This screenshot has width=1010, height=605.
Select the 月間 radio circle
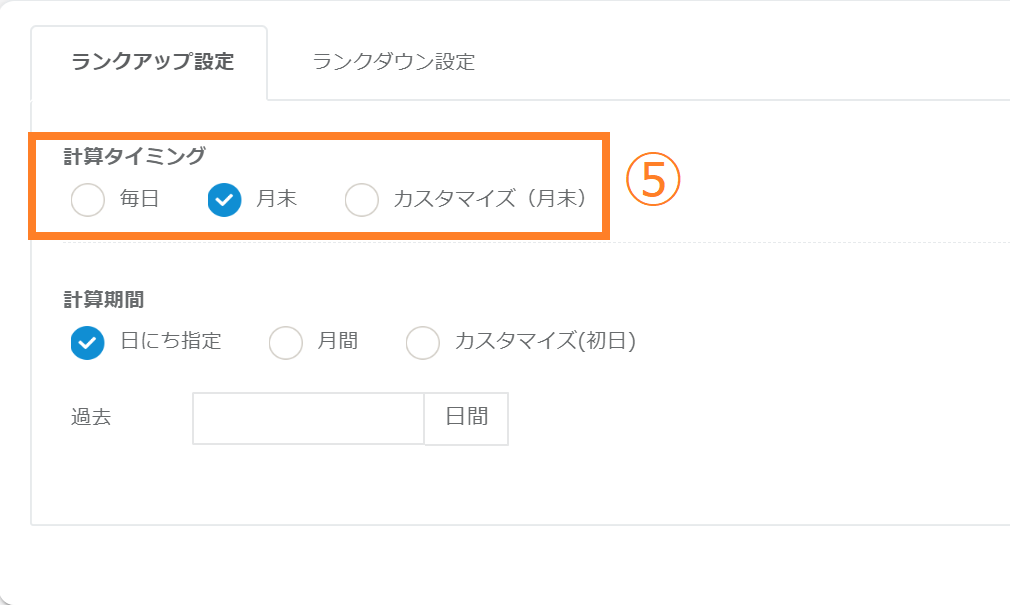click(286, 342)
